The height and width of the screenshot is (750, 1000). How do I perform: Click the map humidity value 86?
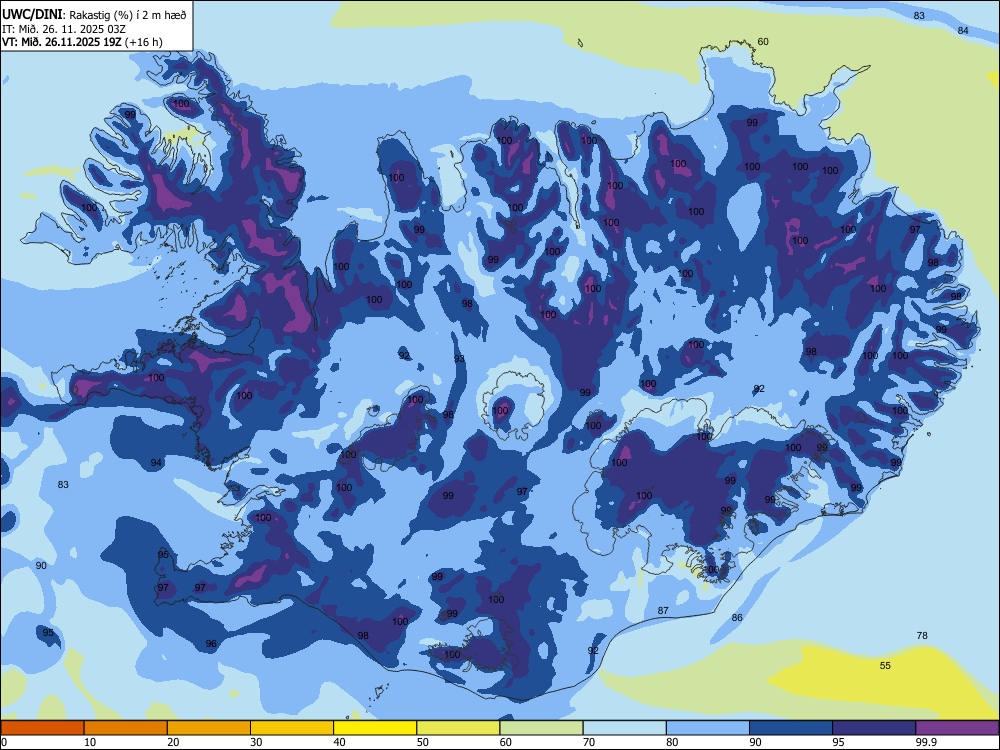[737, 618]
